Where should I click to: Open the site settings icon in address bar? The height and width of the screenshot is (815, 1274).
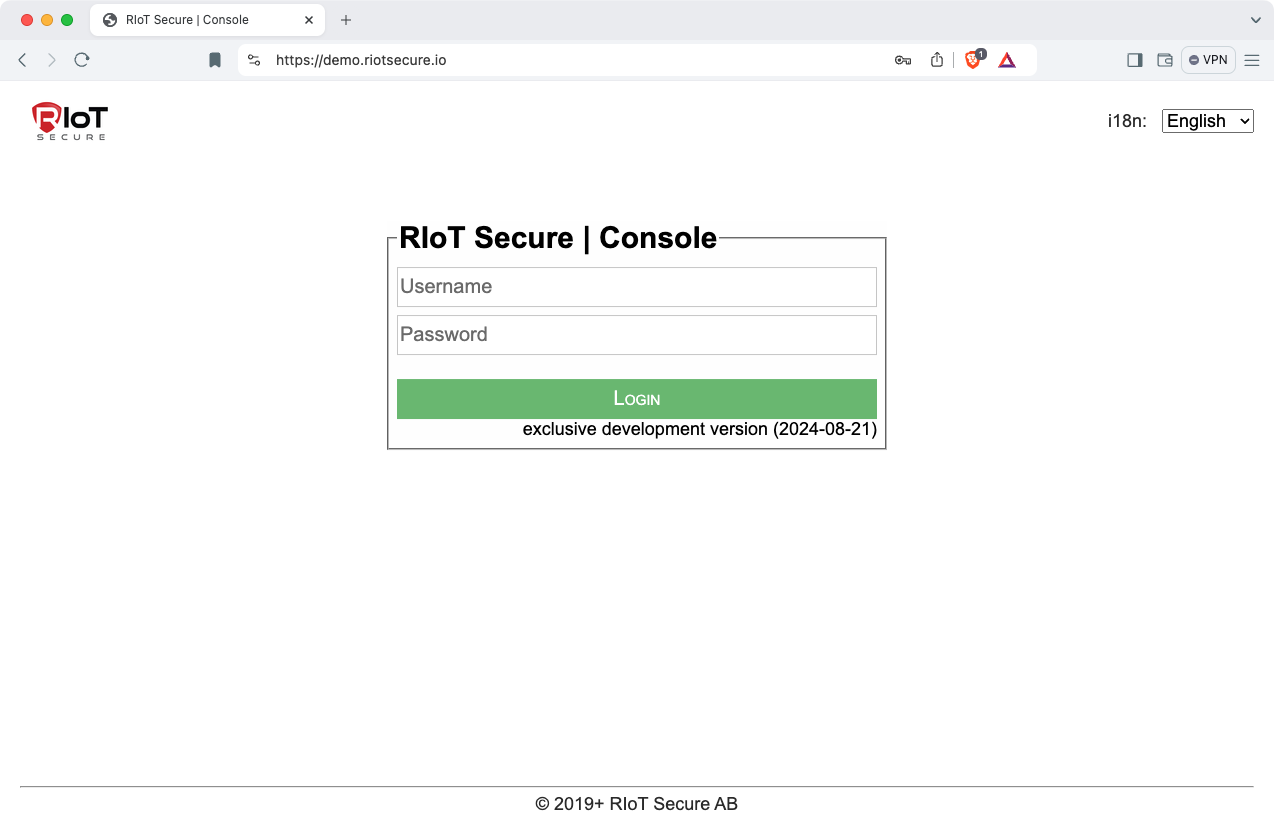[254, 60]
